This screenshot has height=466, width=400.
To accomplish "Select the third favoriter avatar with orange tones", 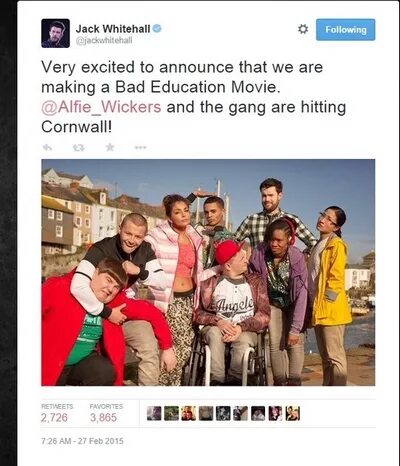I will [189, 413].
